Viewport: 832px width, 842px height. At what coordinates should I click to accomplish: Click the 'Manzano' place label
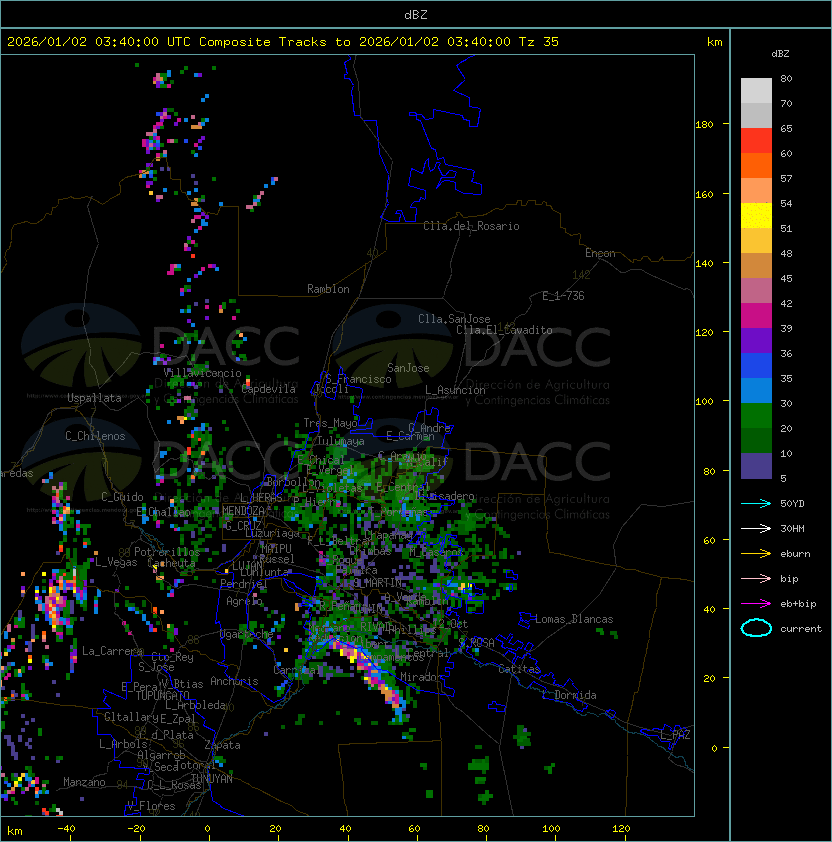point(84,782)
